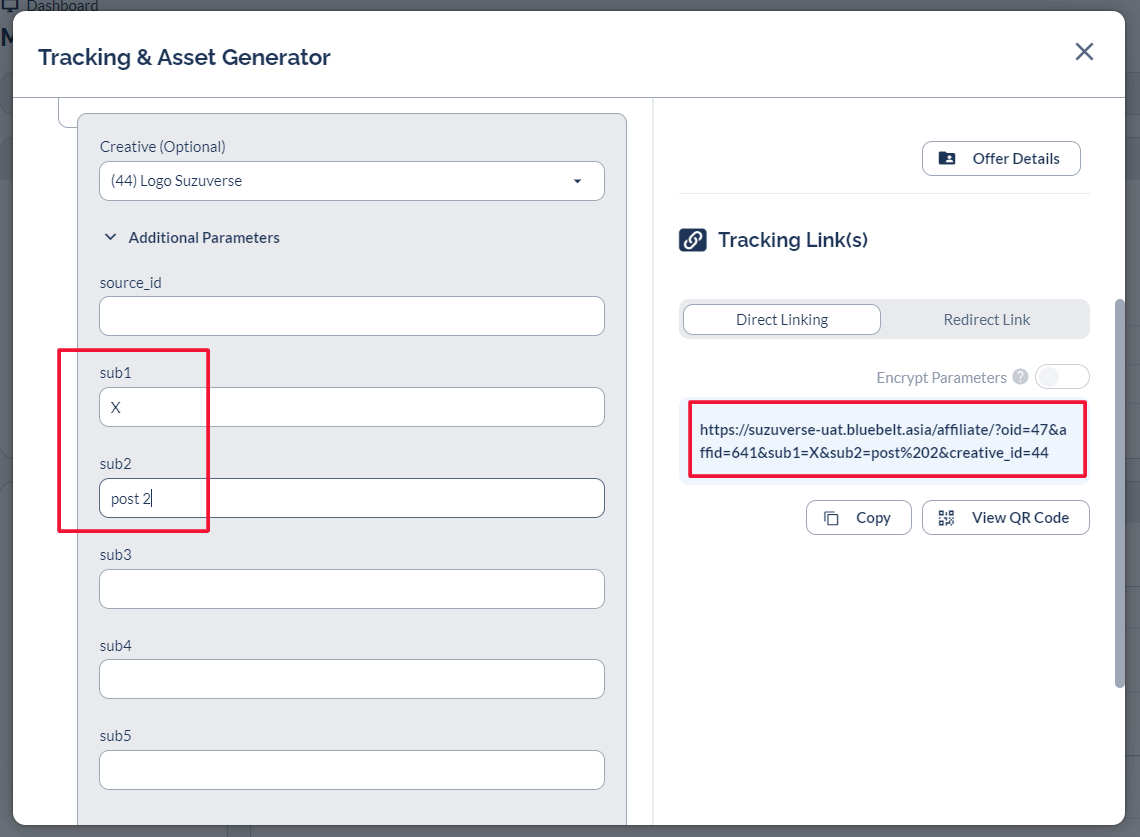Click the dialog's vertical scrollbar
This screenshot has height=837, width=1140.
[1119, 490]
